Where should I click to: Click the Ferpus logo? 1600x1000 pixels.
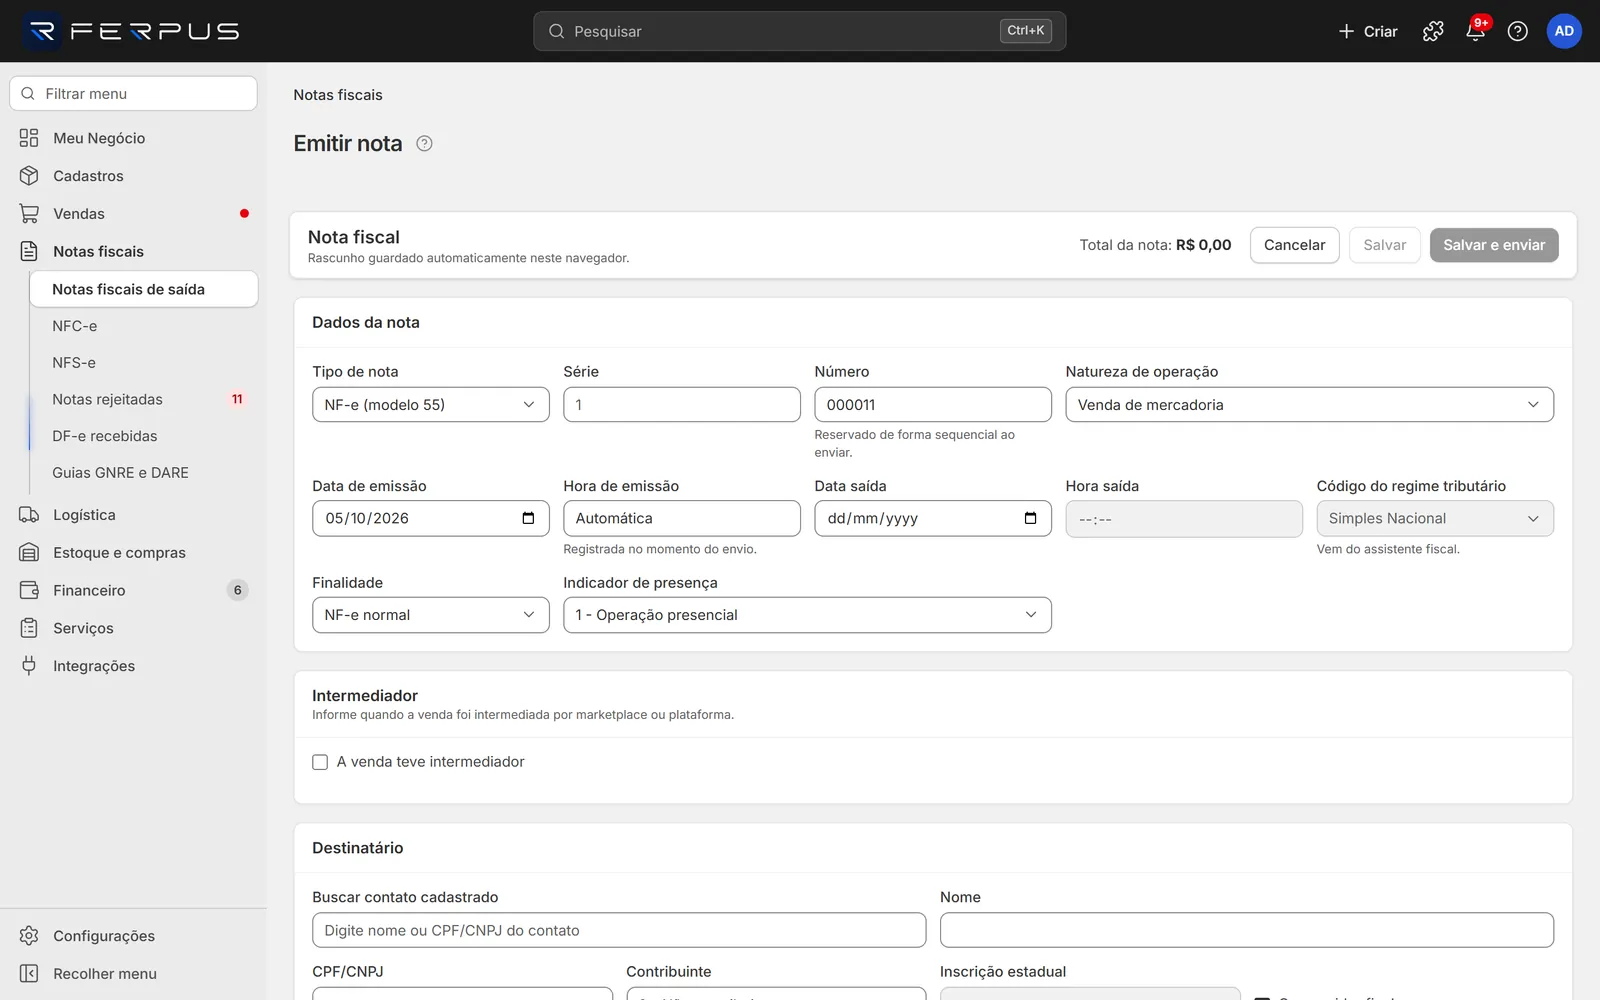tap(132, 31)
